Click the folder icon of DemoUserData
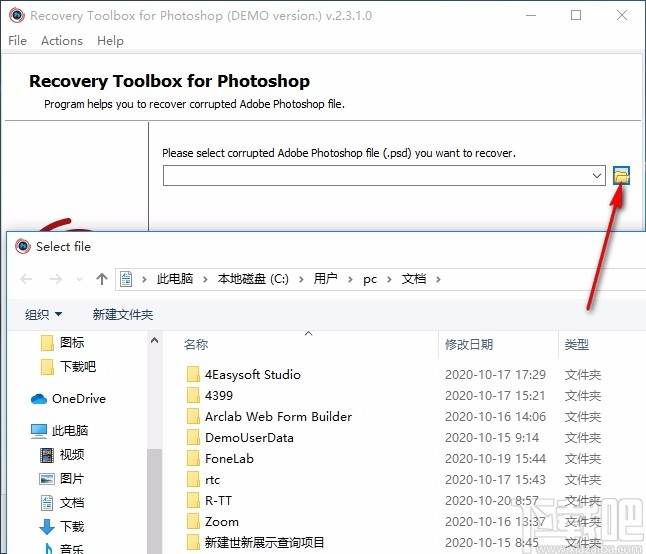Image resolution: width=646 pixels, height=554 pixels. 193,437
